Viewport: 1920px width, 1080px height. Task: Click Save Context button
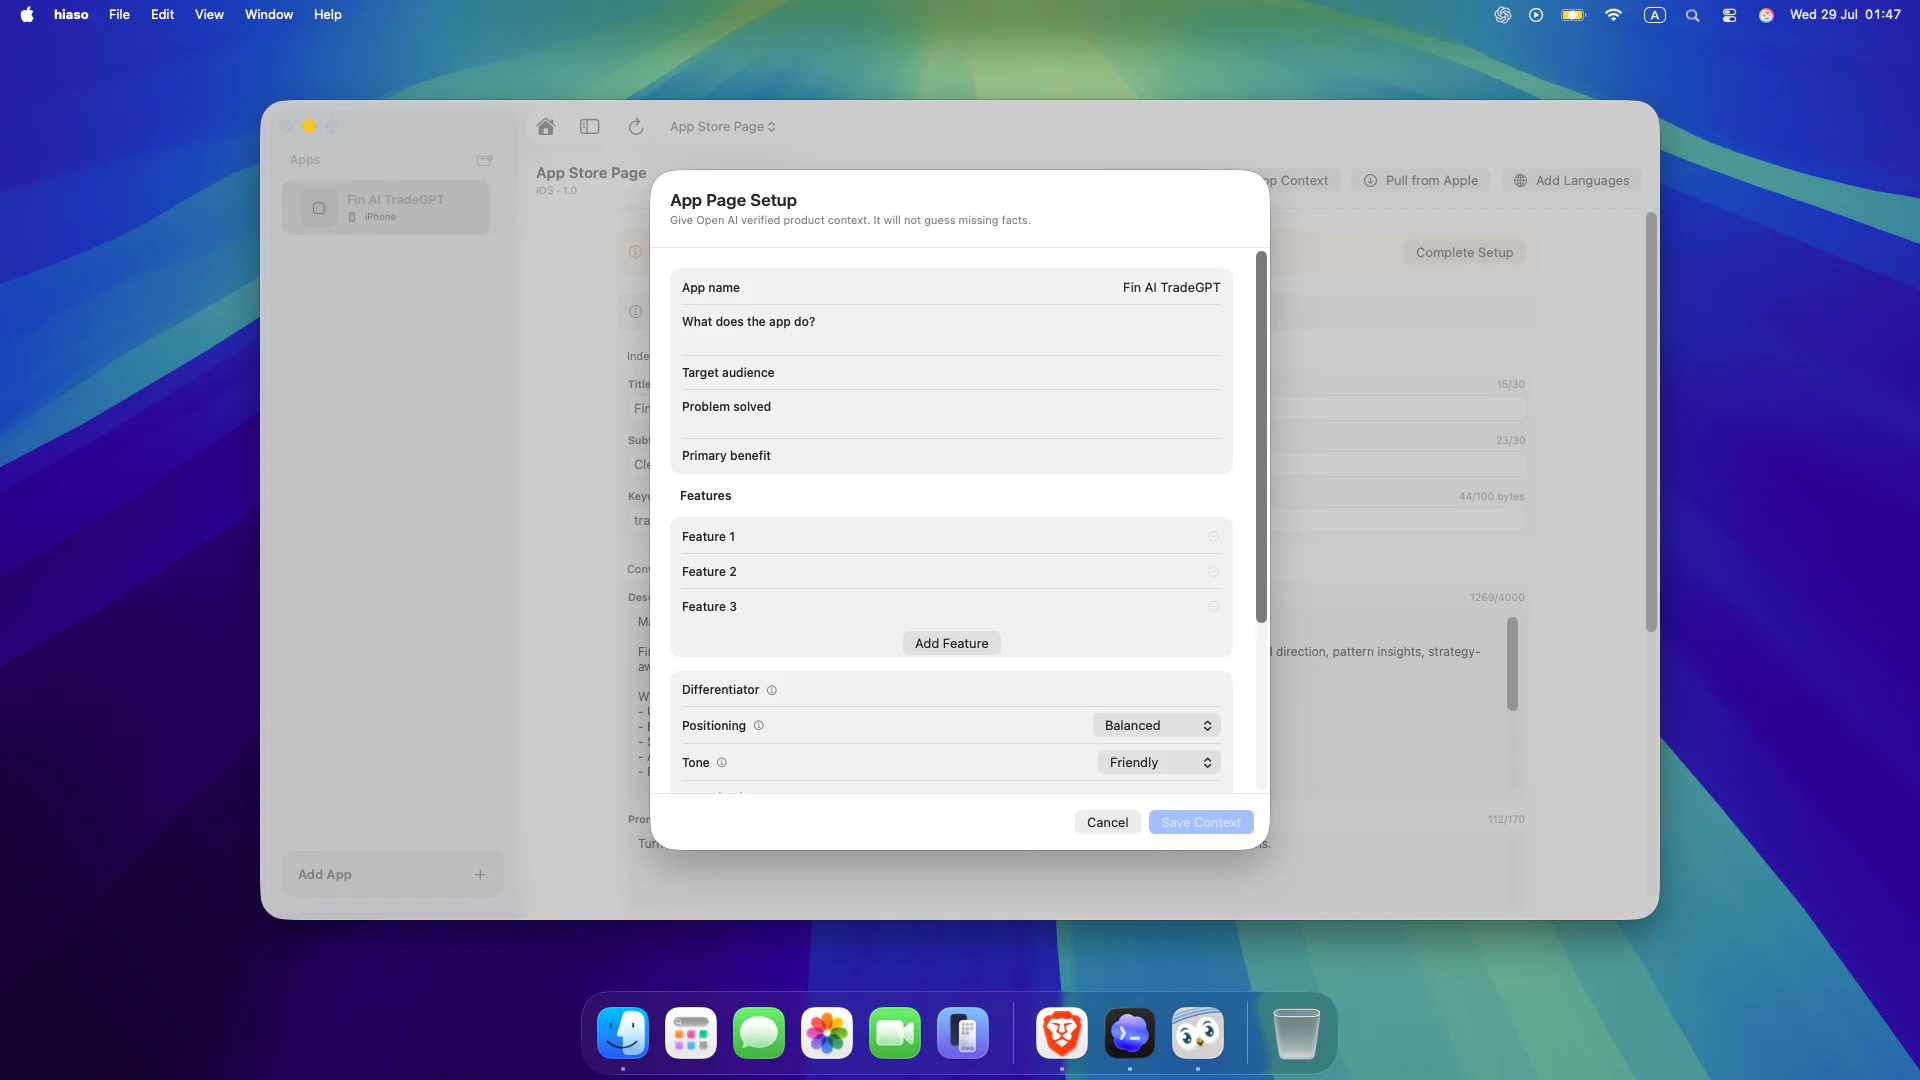1200,823
